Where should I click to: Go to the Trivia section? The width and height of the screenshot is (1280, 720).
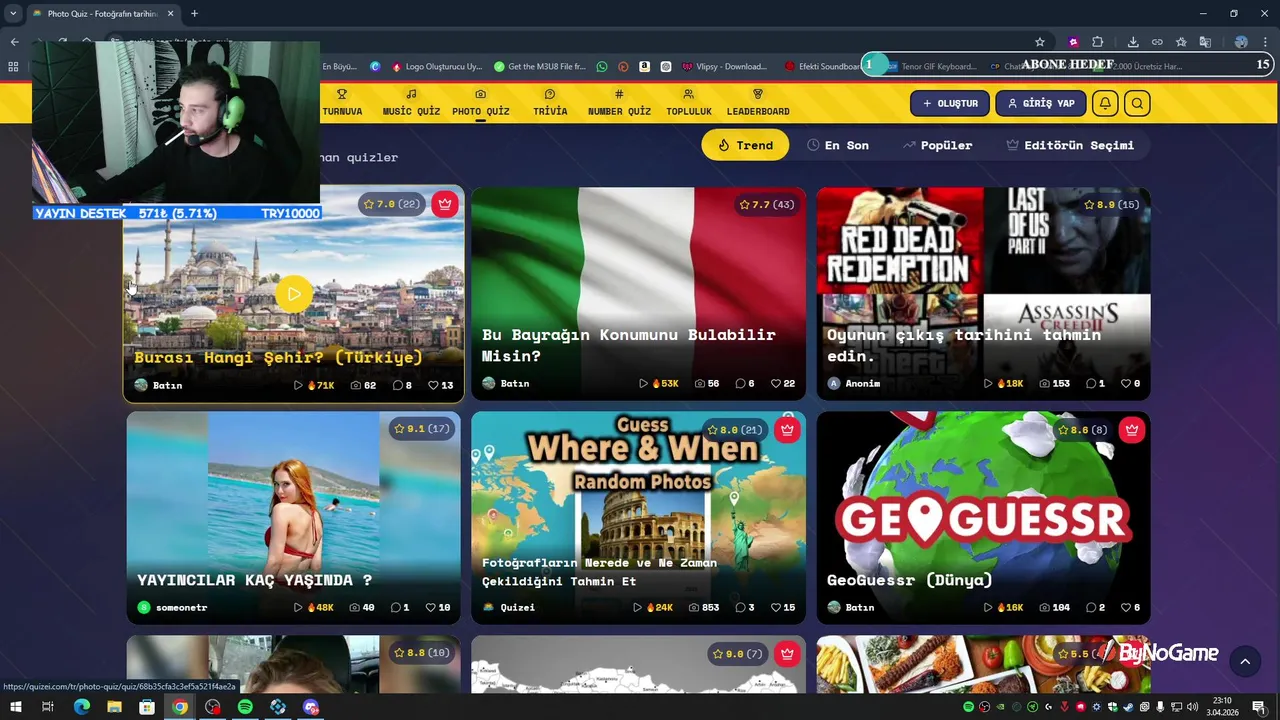550,102
